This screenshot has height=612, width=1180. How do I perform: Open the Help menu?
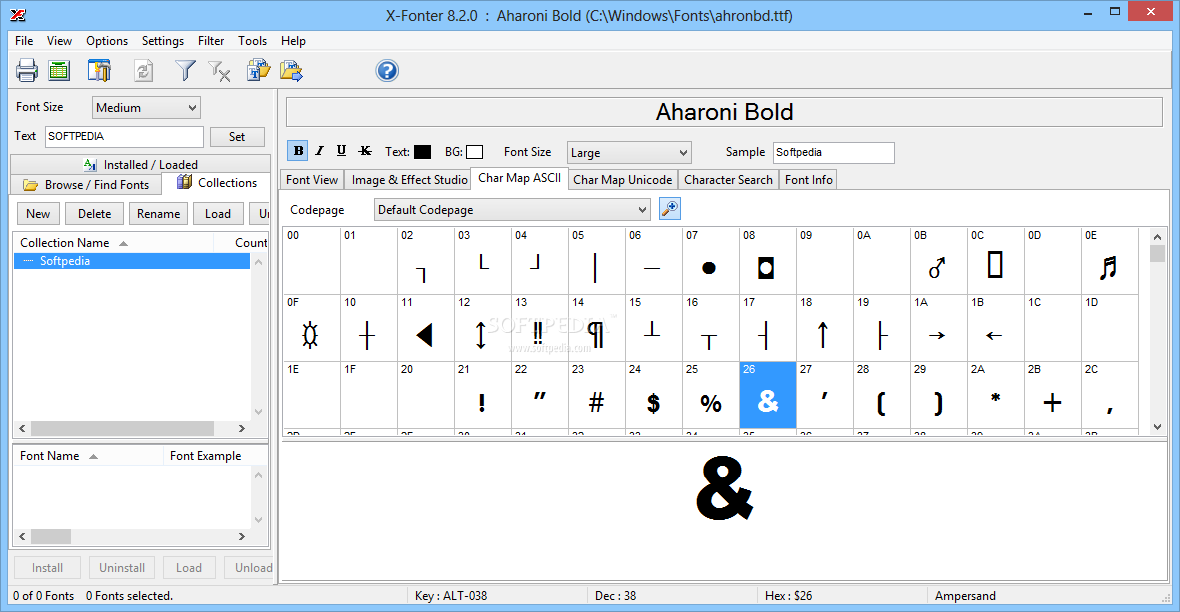(293, 41)
